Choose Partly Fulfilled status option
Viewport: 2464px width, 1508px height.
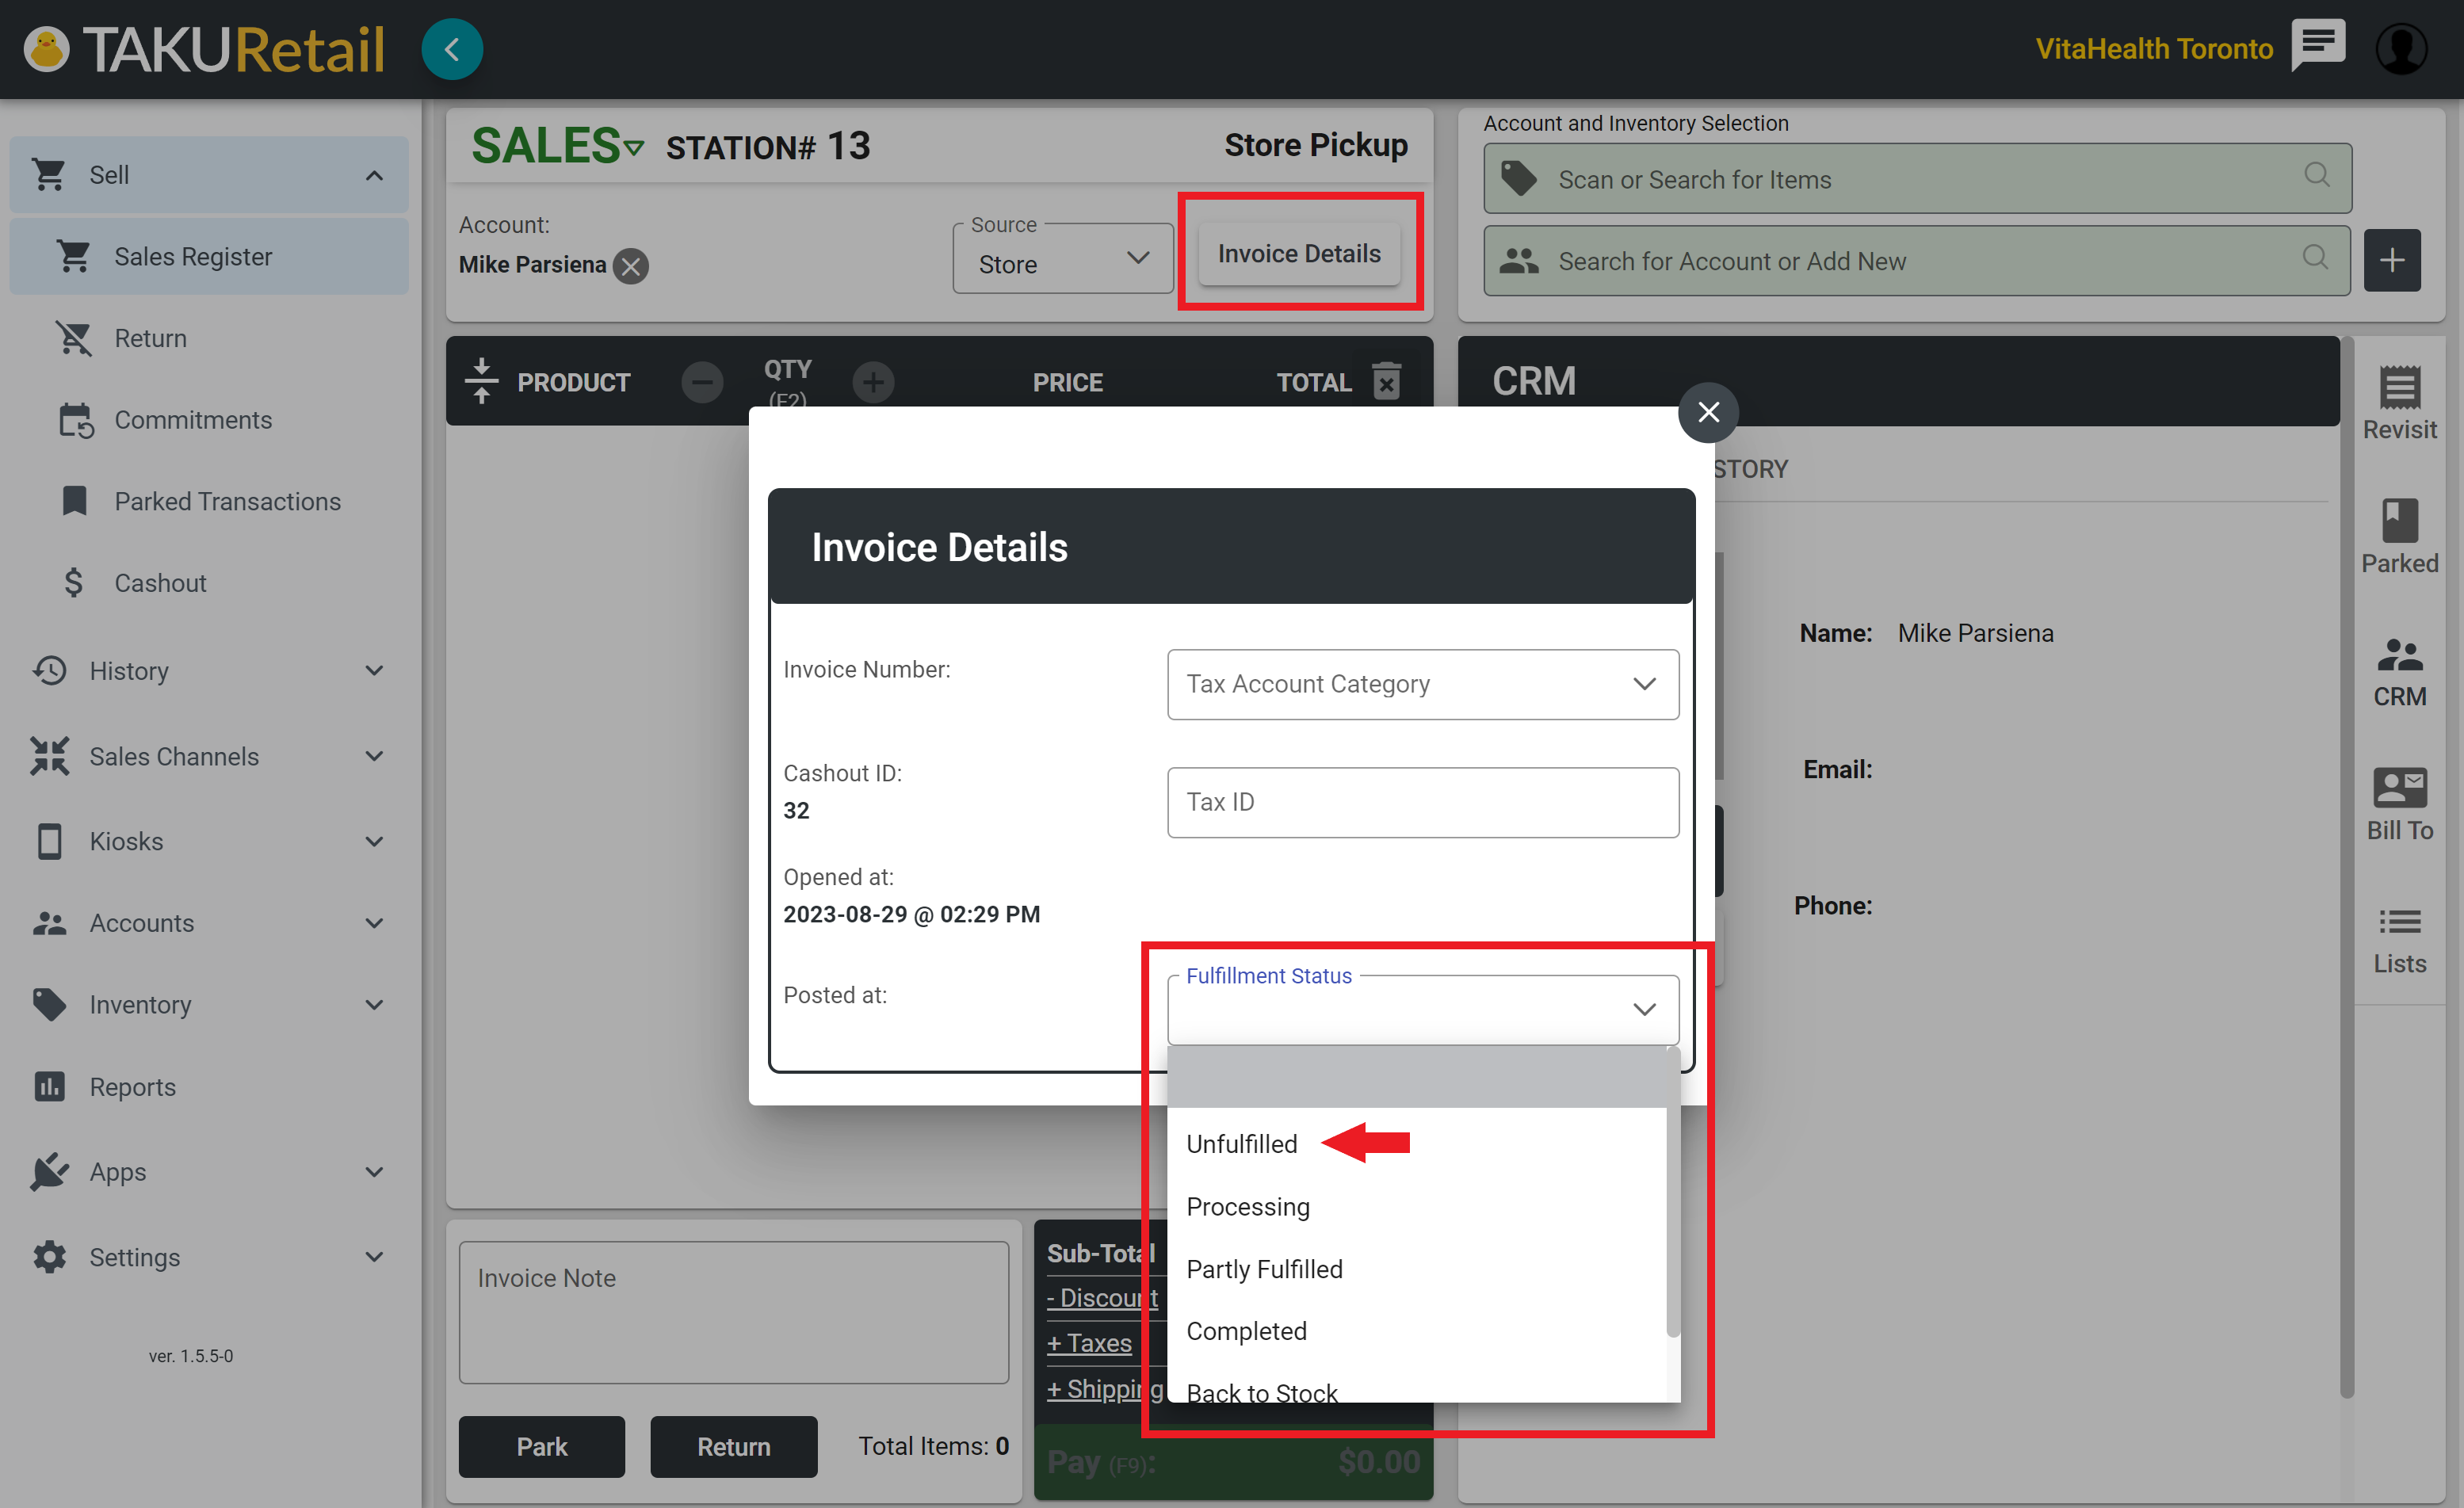pos(1264,1269)
